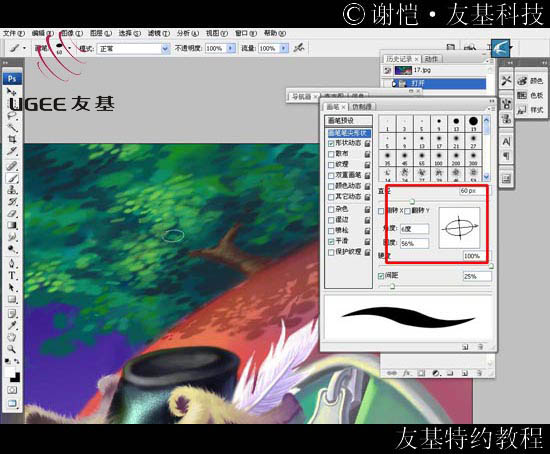The image size is (550, 454).
Task: Open the Styles (样式) panel button
Action: [x=530, y=110]
